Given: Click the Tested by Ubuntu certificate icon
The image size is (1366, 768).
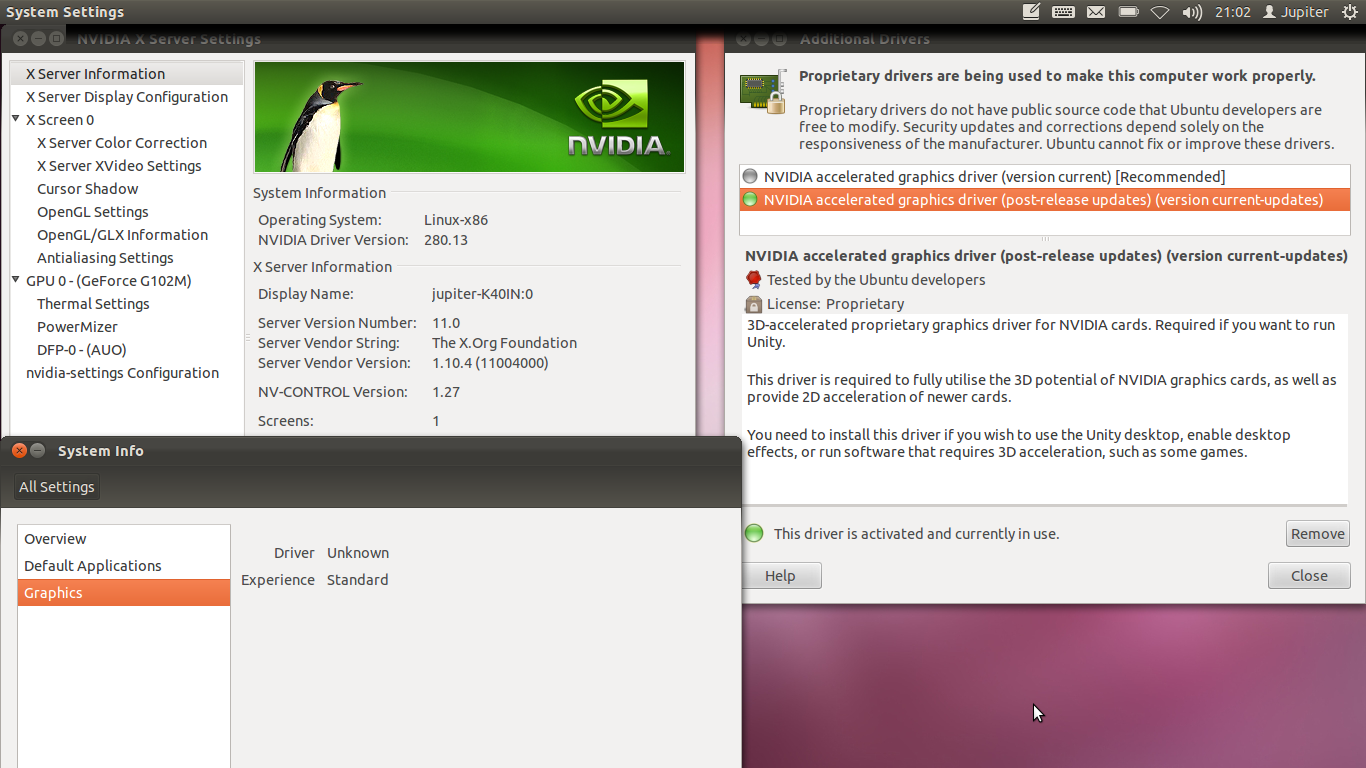Looking at the screenshot, I should coord(754,280).
